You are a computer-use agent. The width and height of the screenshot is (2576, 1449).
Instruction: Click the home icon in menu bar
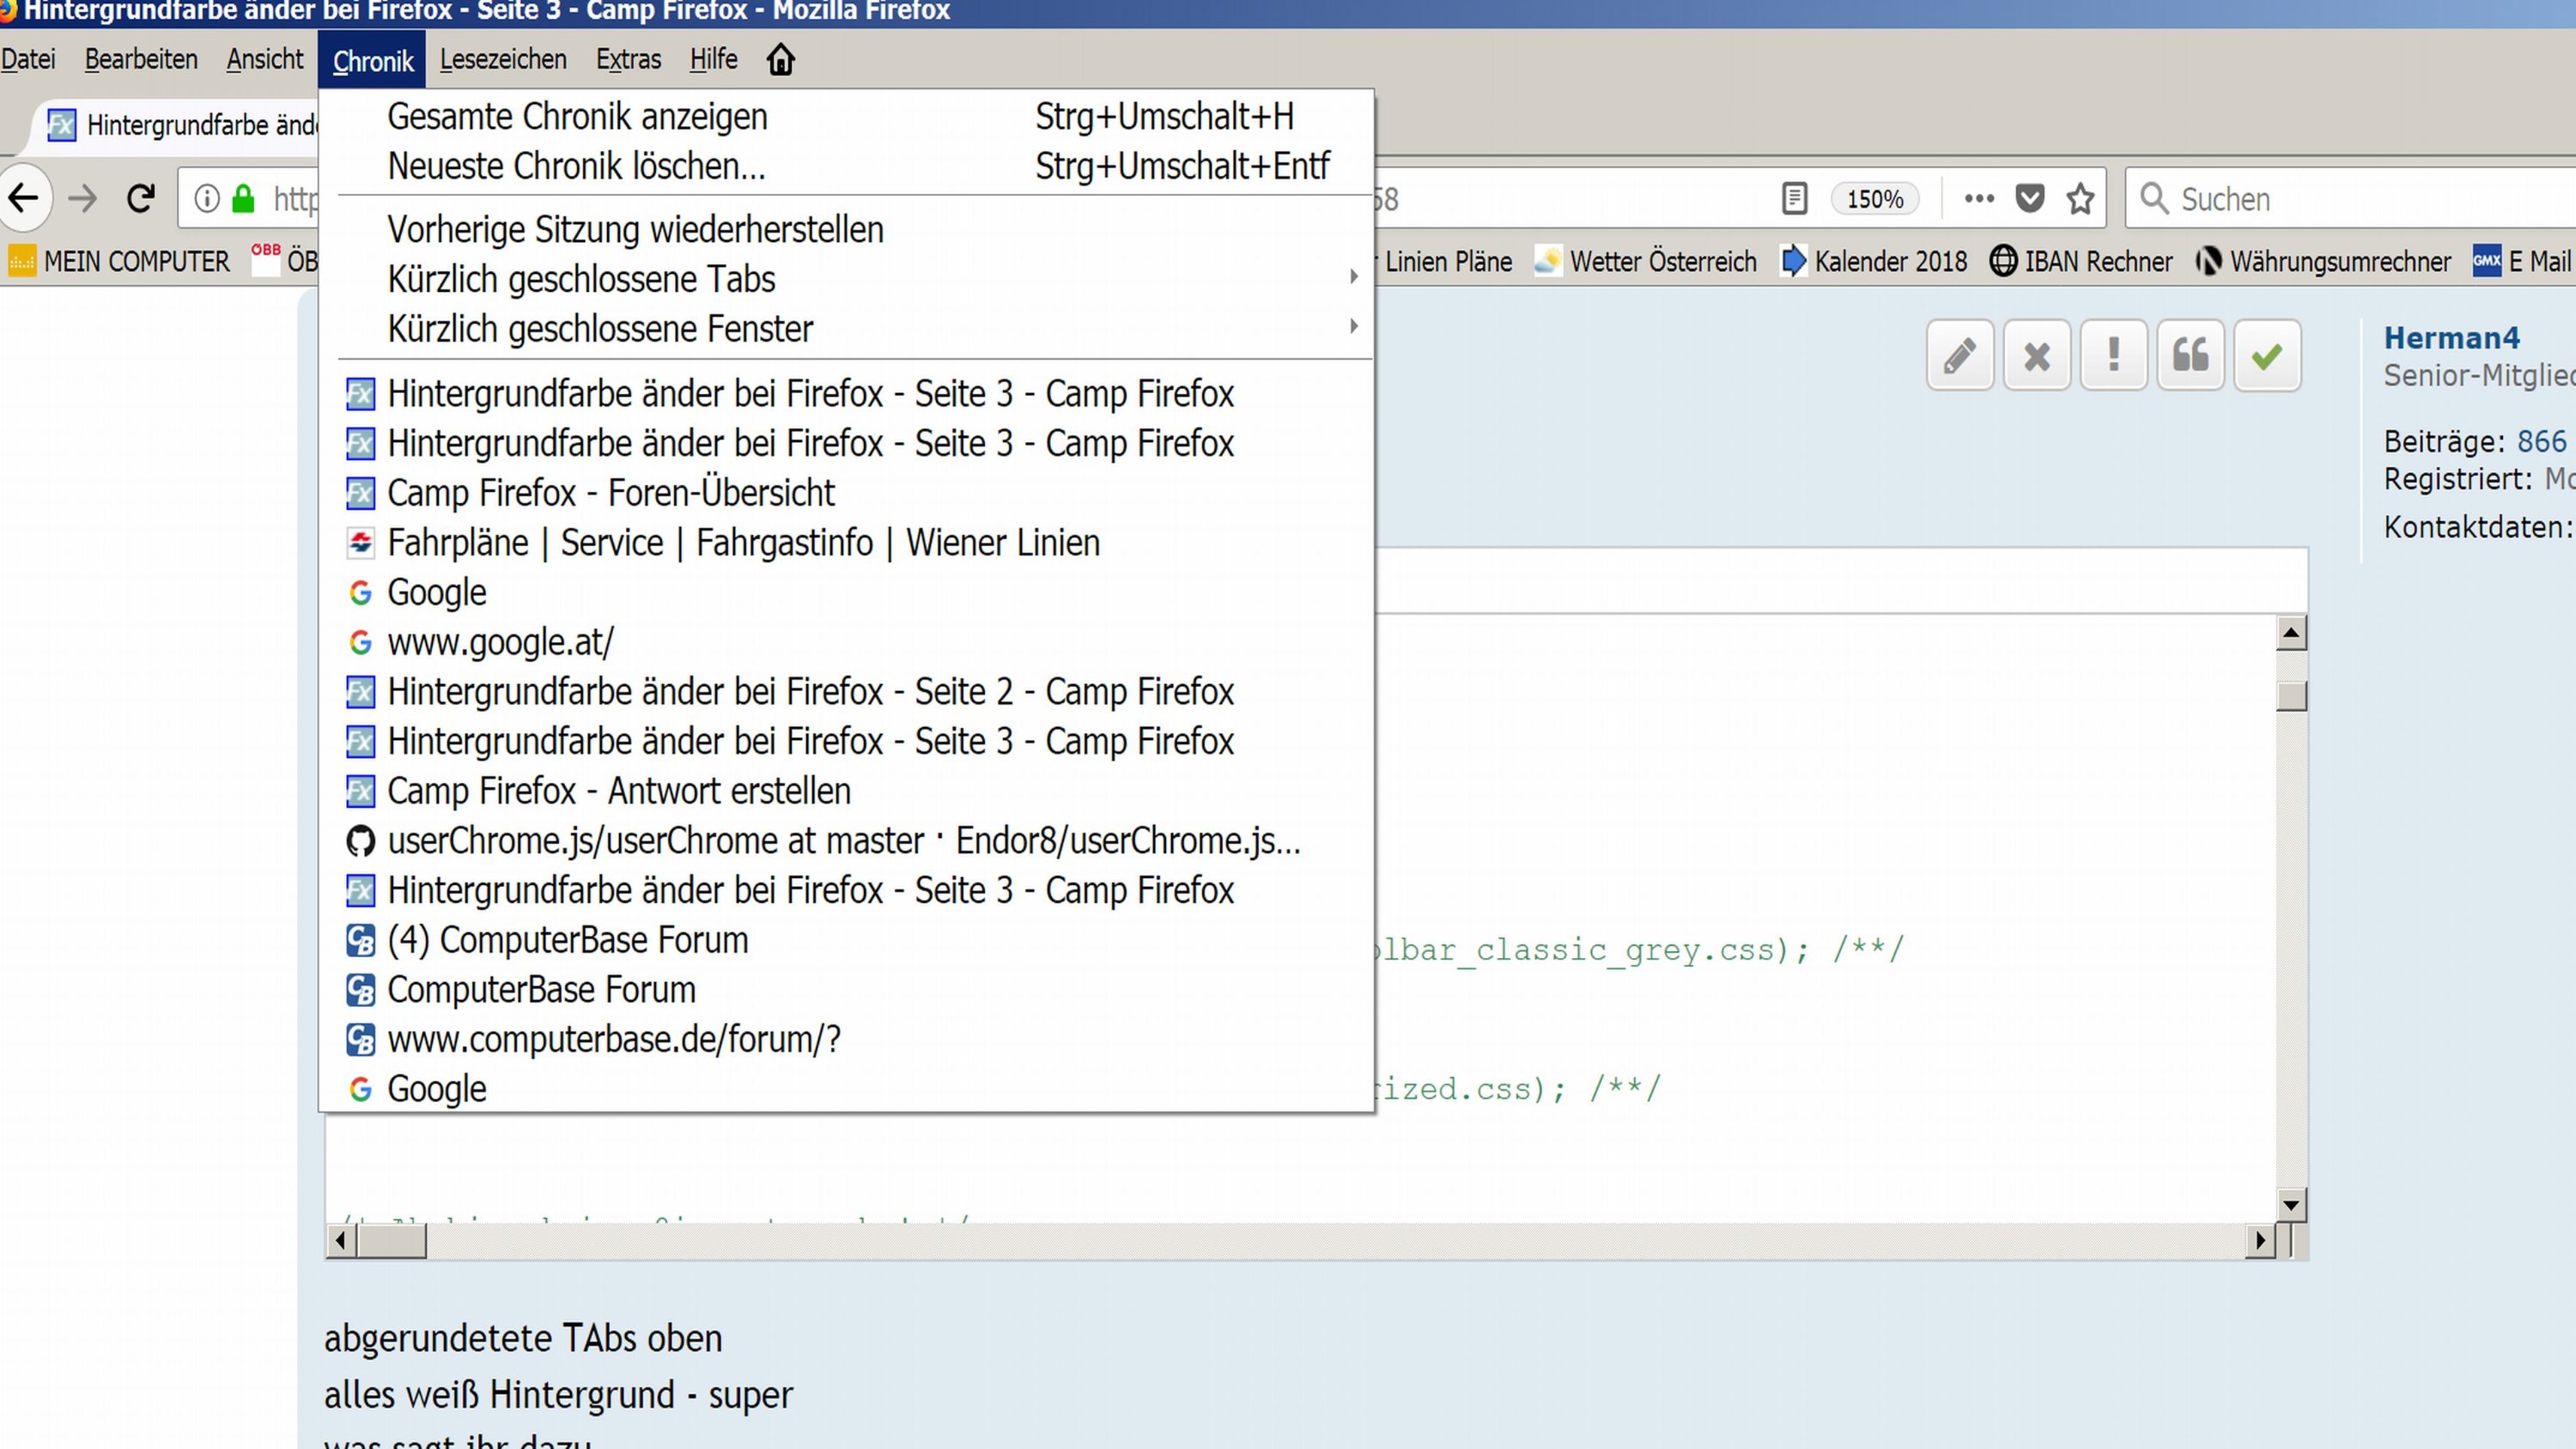(780, 60)
